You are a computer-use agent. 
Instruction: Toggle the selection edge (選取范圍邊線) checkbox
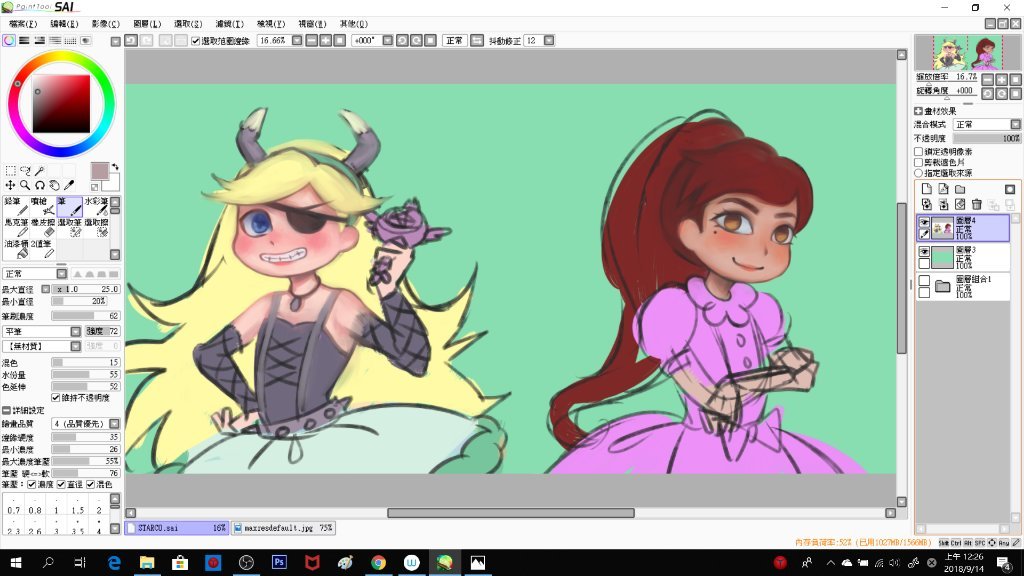point(195,40)
